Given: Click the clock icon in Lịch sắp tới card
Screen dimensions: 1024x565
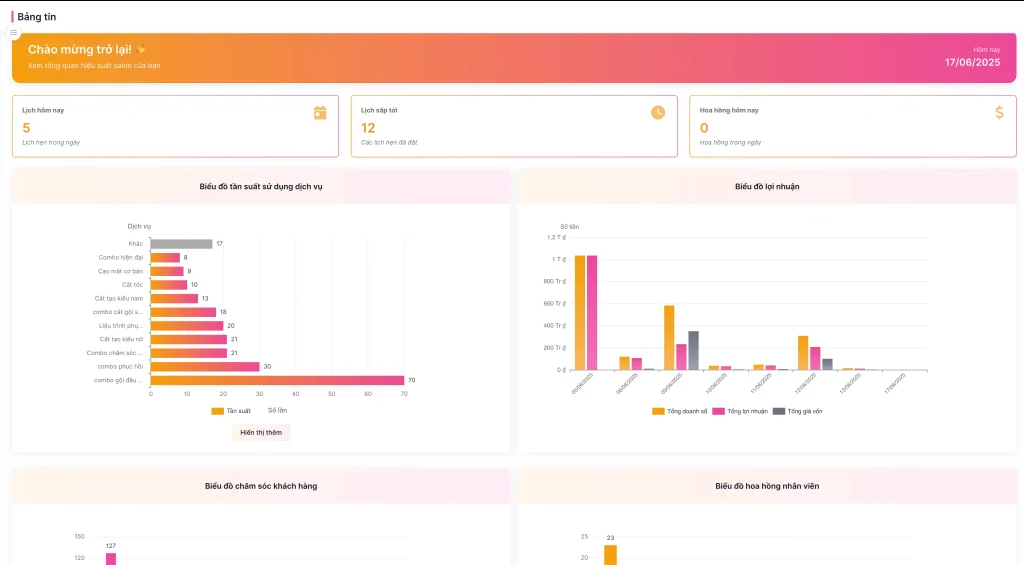Looking at the screenshot, I should point(658,112).
